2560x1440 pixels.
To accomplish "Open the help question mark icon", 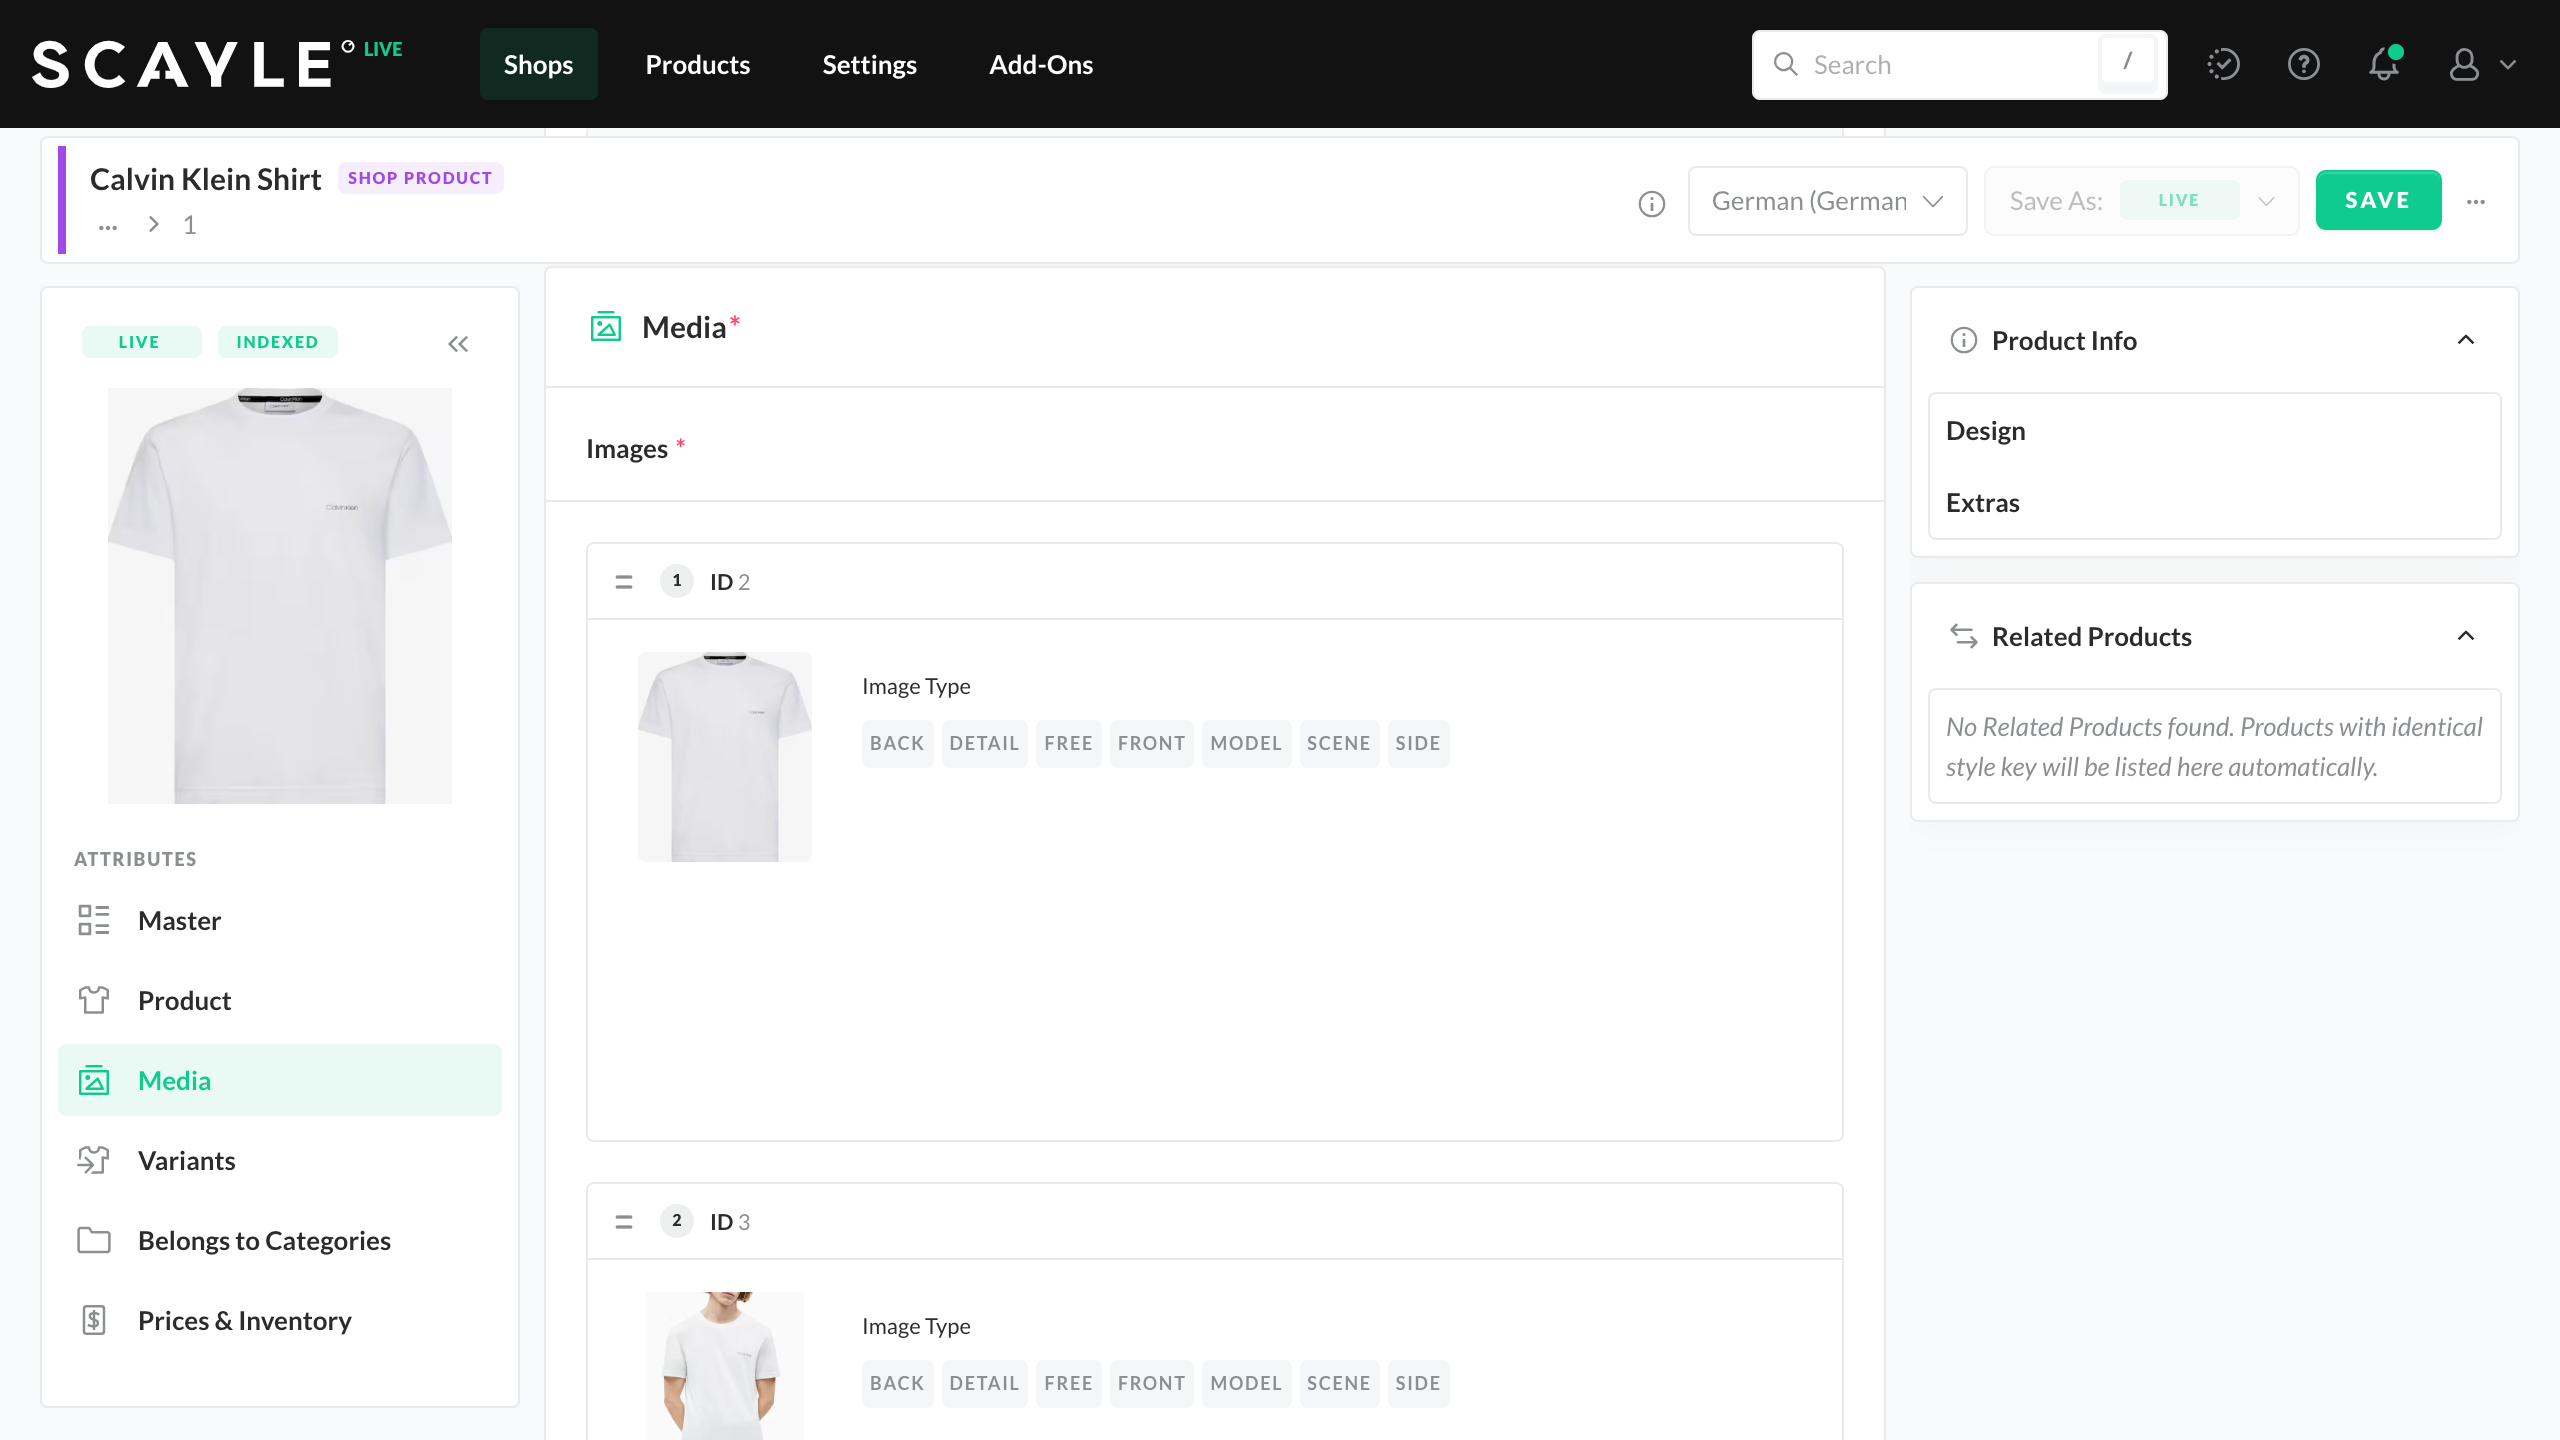I will [2304, 65].
